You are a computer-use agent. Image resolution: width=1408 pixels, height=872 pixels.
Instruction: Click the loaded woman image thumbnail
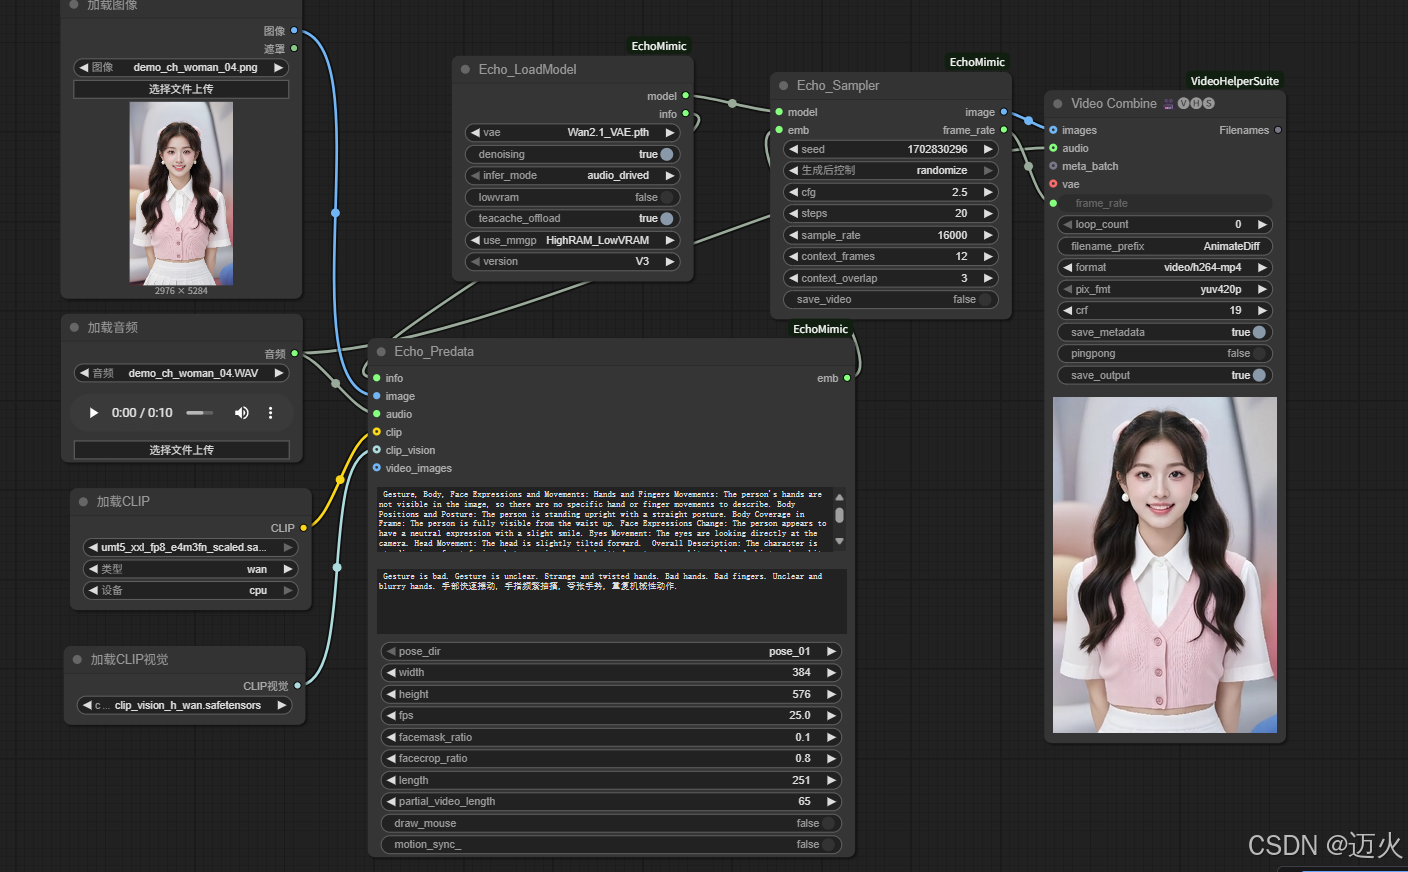point(181,194)
